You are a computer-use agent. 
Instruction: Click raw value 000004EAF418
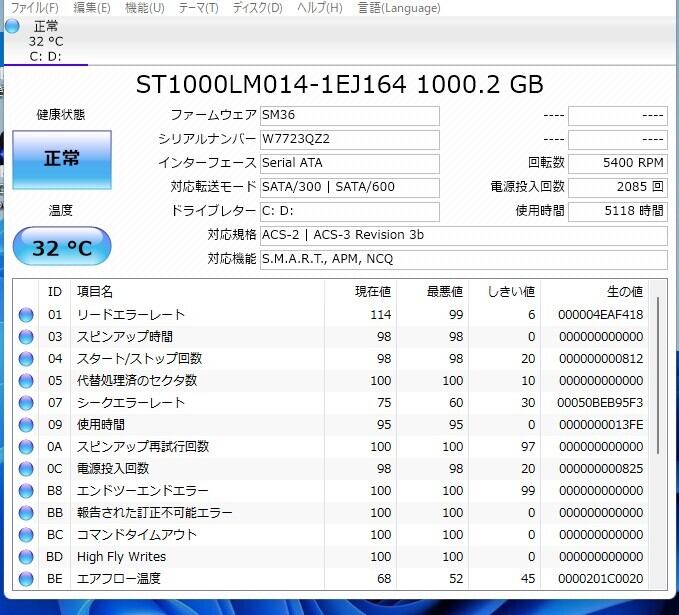[601, 315]
